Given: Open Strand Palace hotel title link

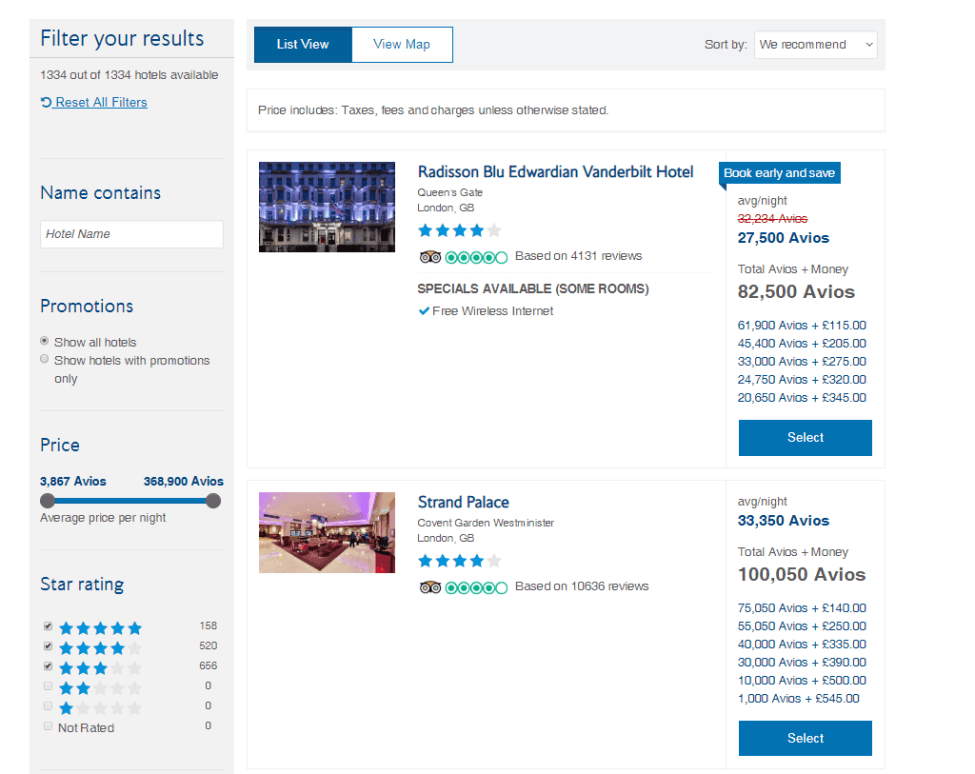Looking at the screenshot, I should tap(463, 502).
